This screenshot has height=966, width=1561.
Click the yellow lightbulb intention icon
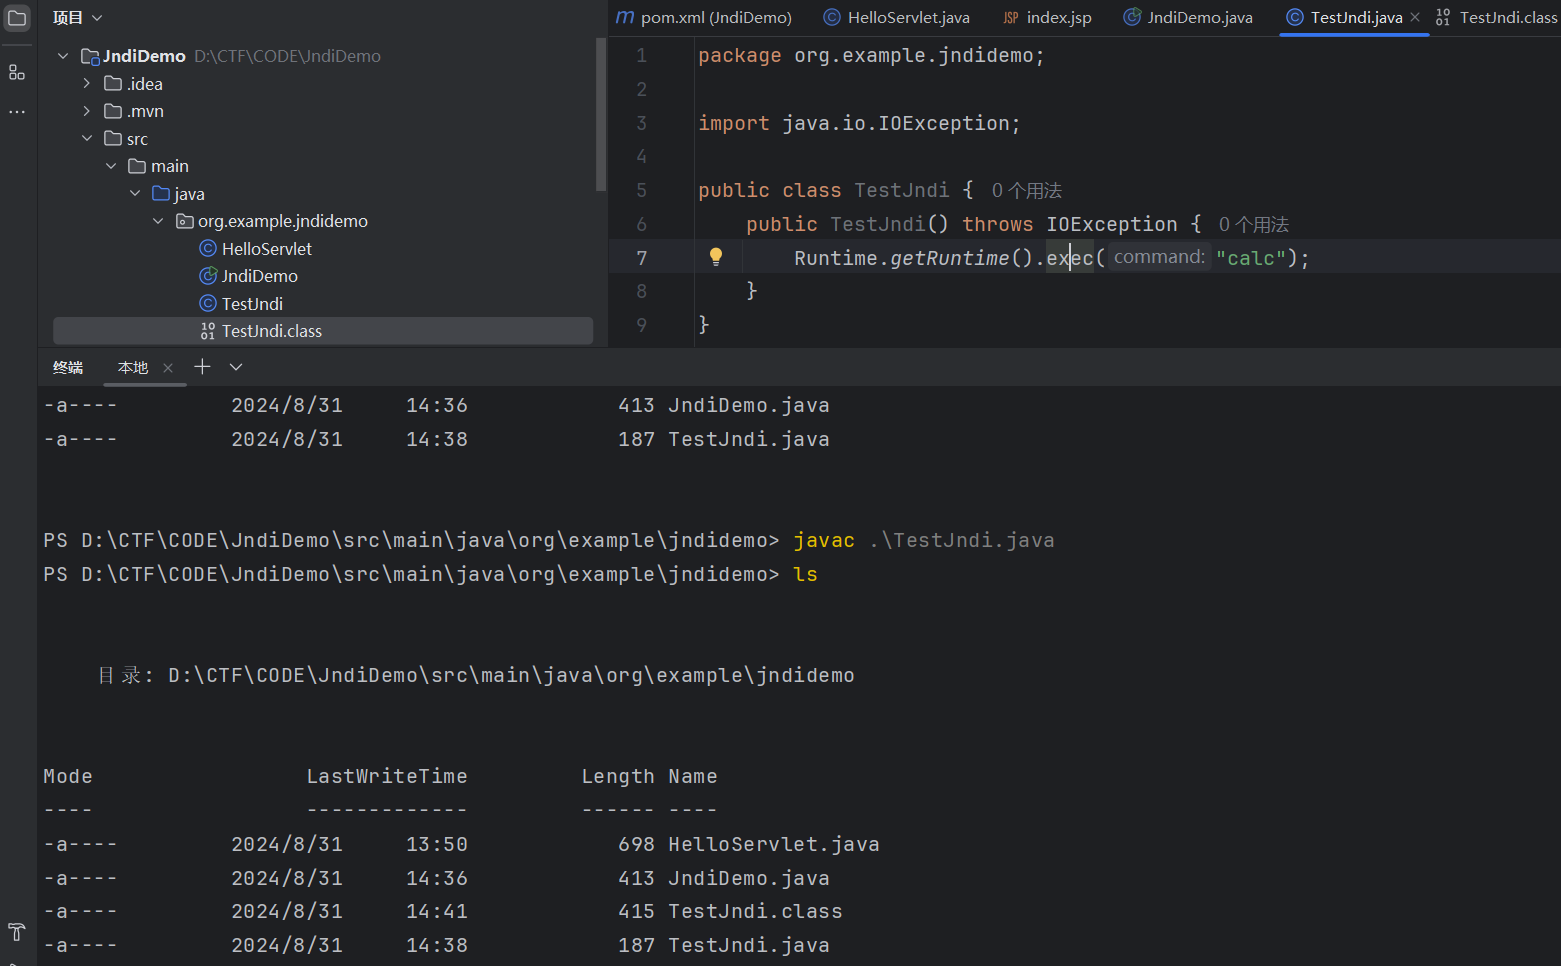[x=716, y=257]
